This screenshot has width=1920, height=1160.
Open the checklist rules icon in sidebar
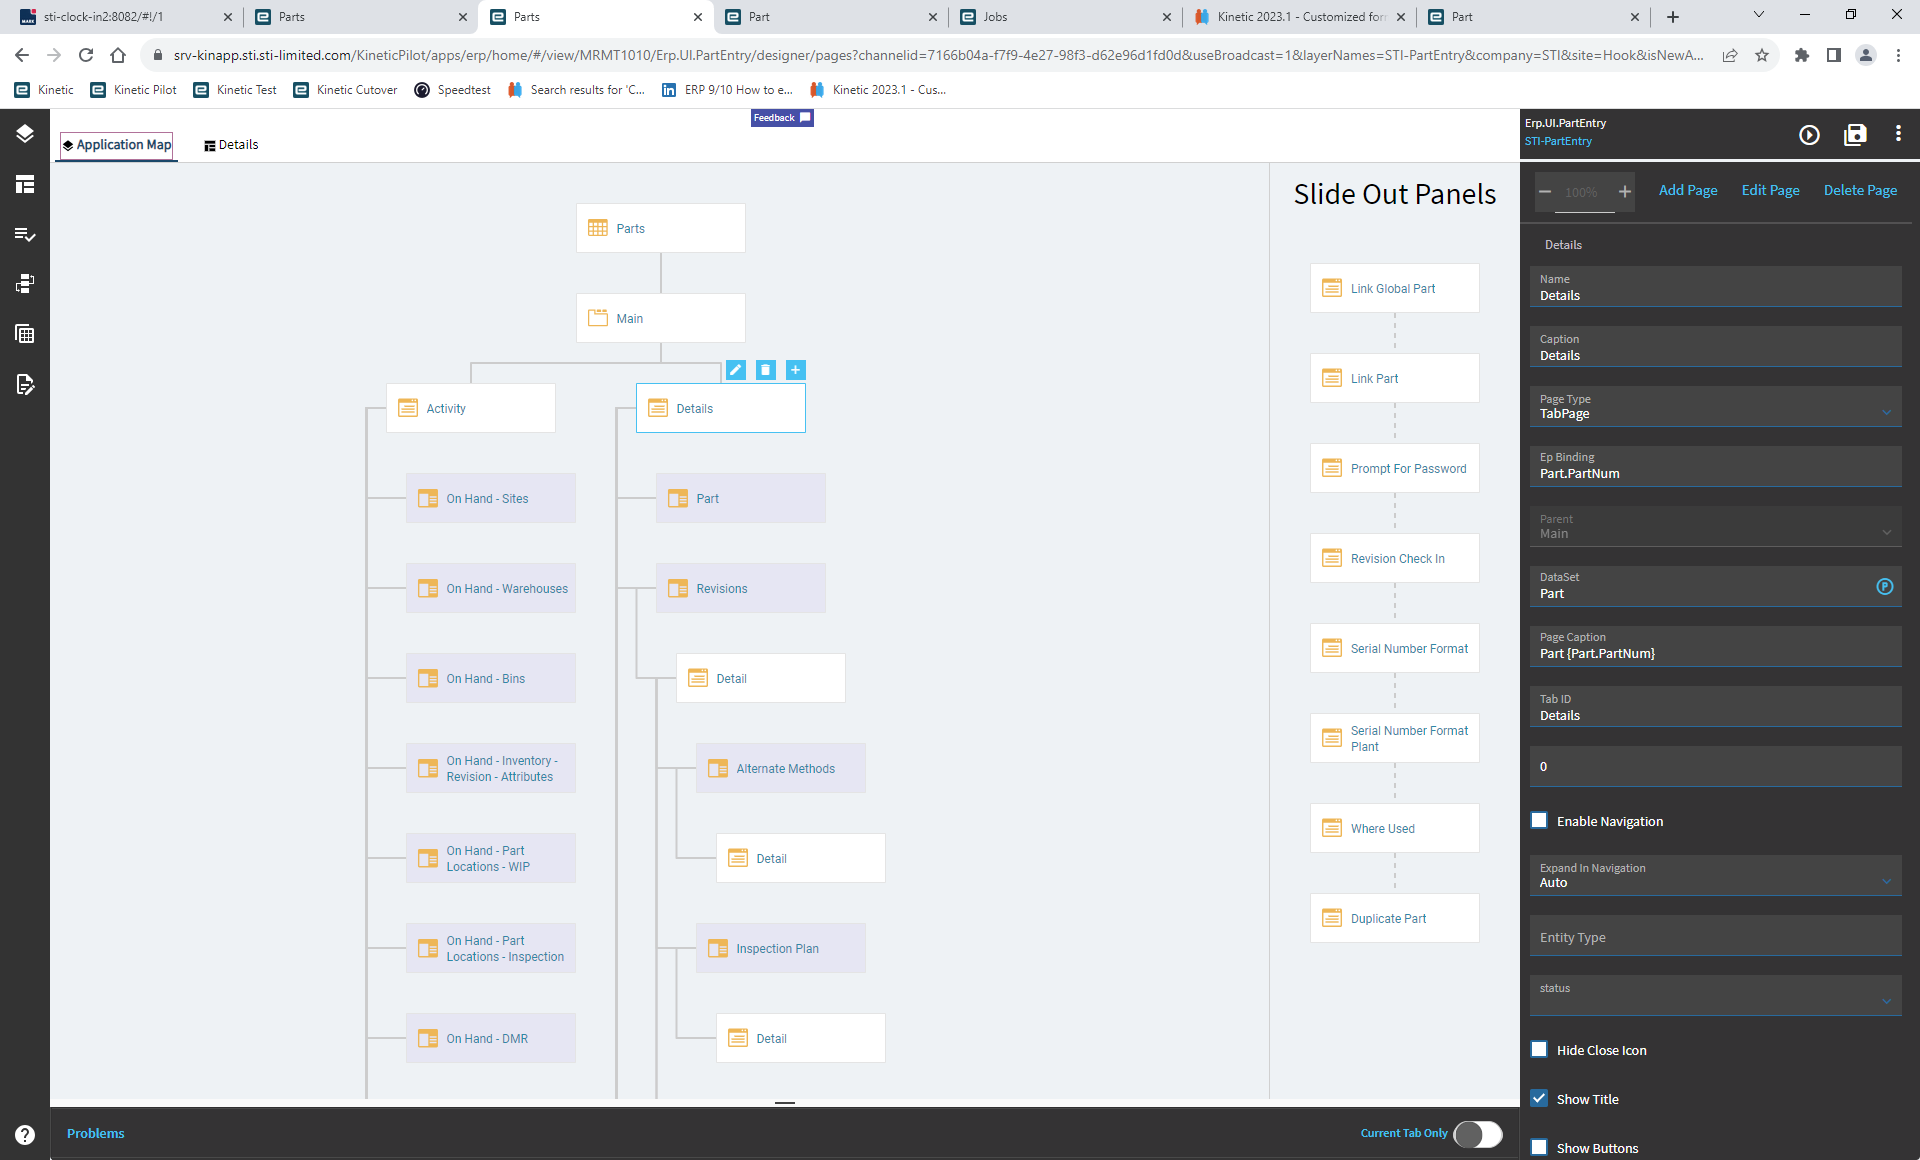tap(25, 234)
